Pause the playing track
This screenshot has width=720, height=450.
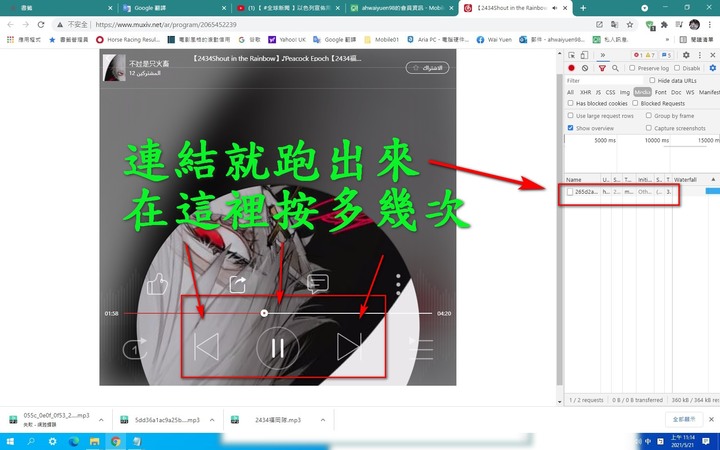(277, 348)
